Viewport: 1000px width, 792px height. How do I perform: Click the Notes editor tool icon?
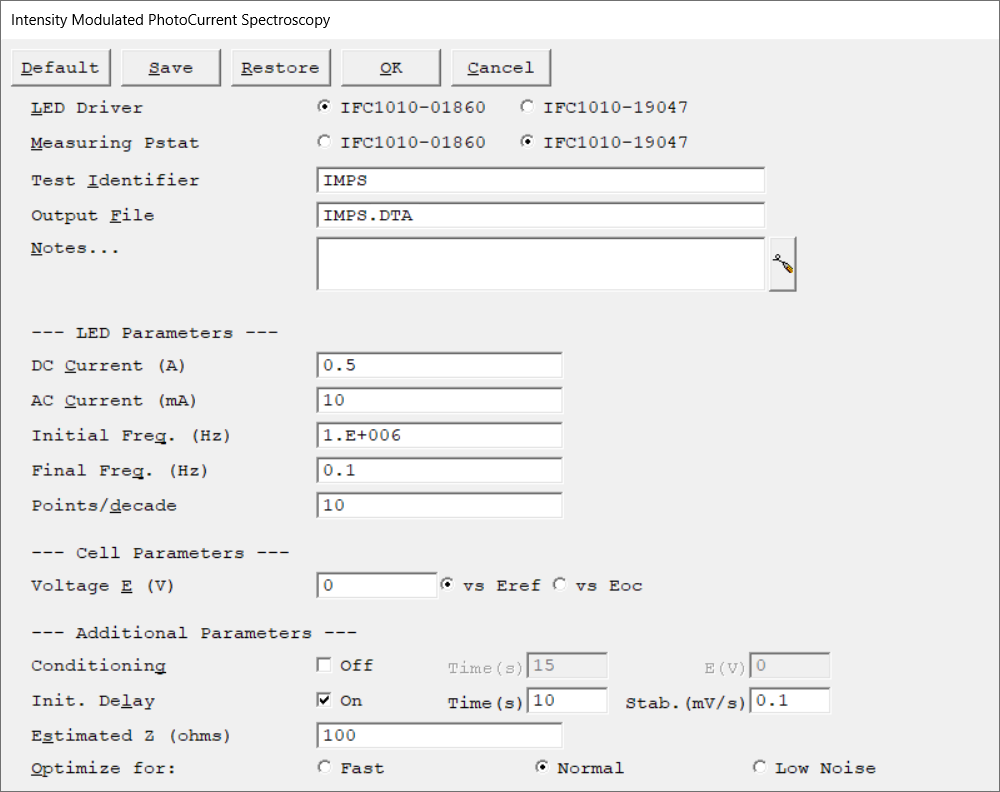(x=782, y=265)
